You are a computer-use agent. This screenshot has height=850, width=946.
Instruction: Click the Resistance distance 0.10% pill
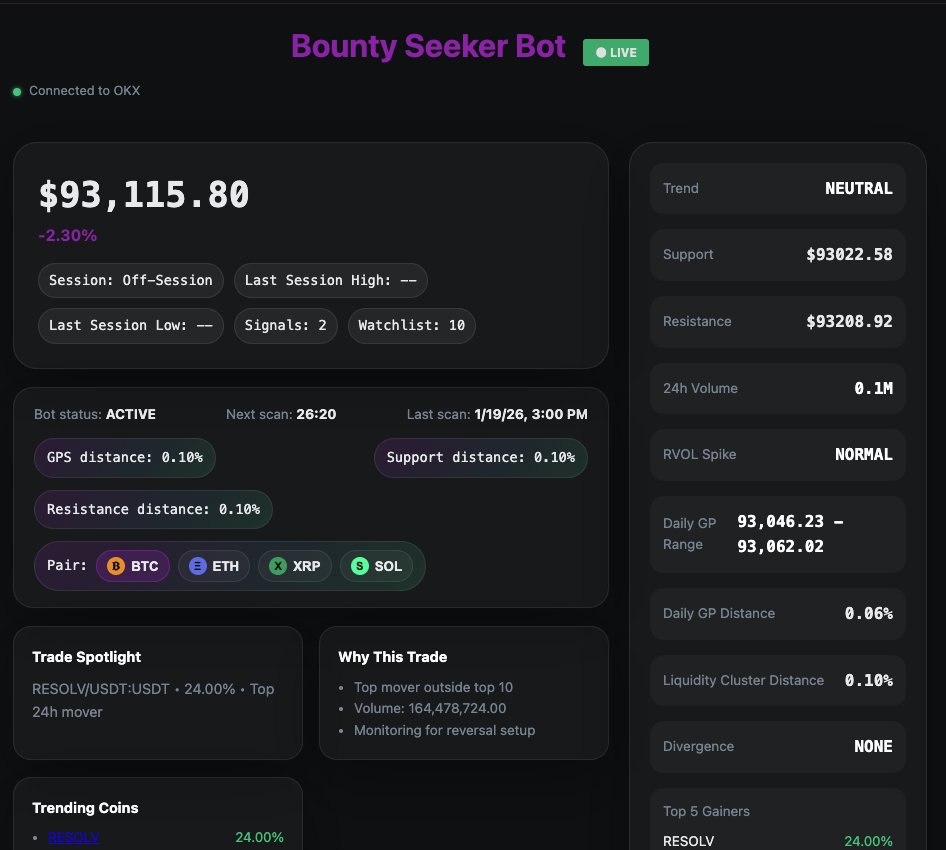click(x=153, y=510)
